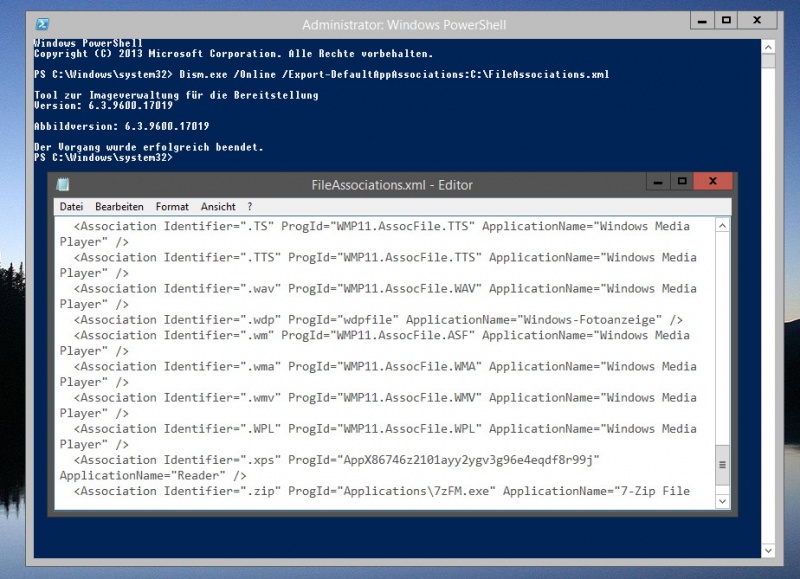Screen dimensions: 800x579
Task: Close the FileAssociations.xml Editor window
Action: tap(713, 181)
